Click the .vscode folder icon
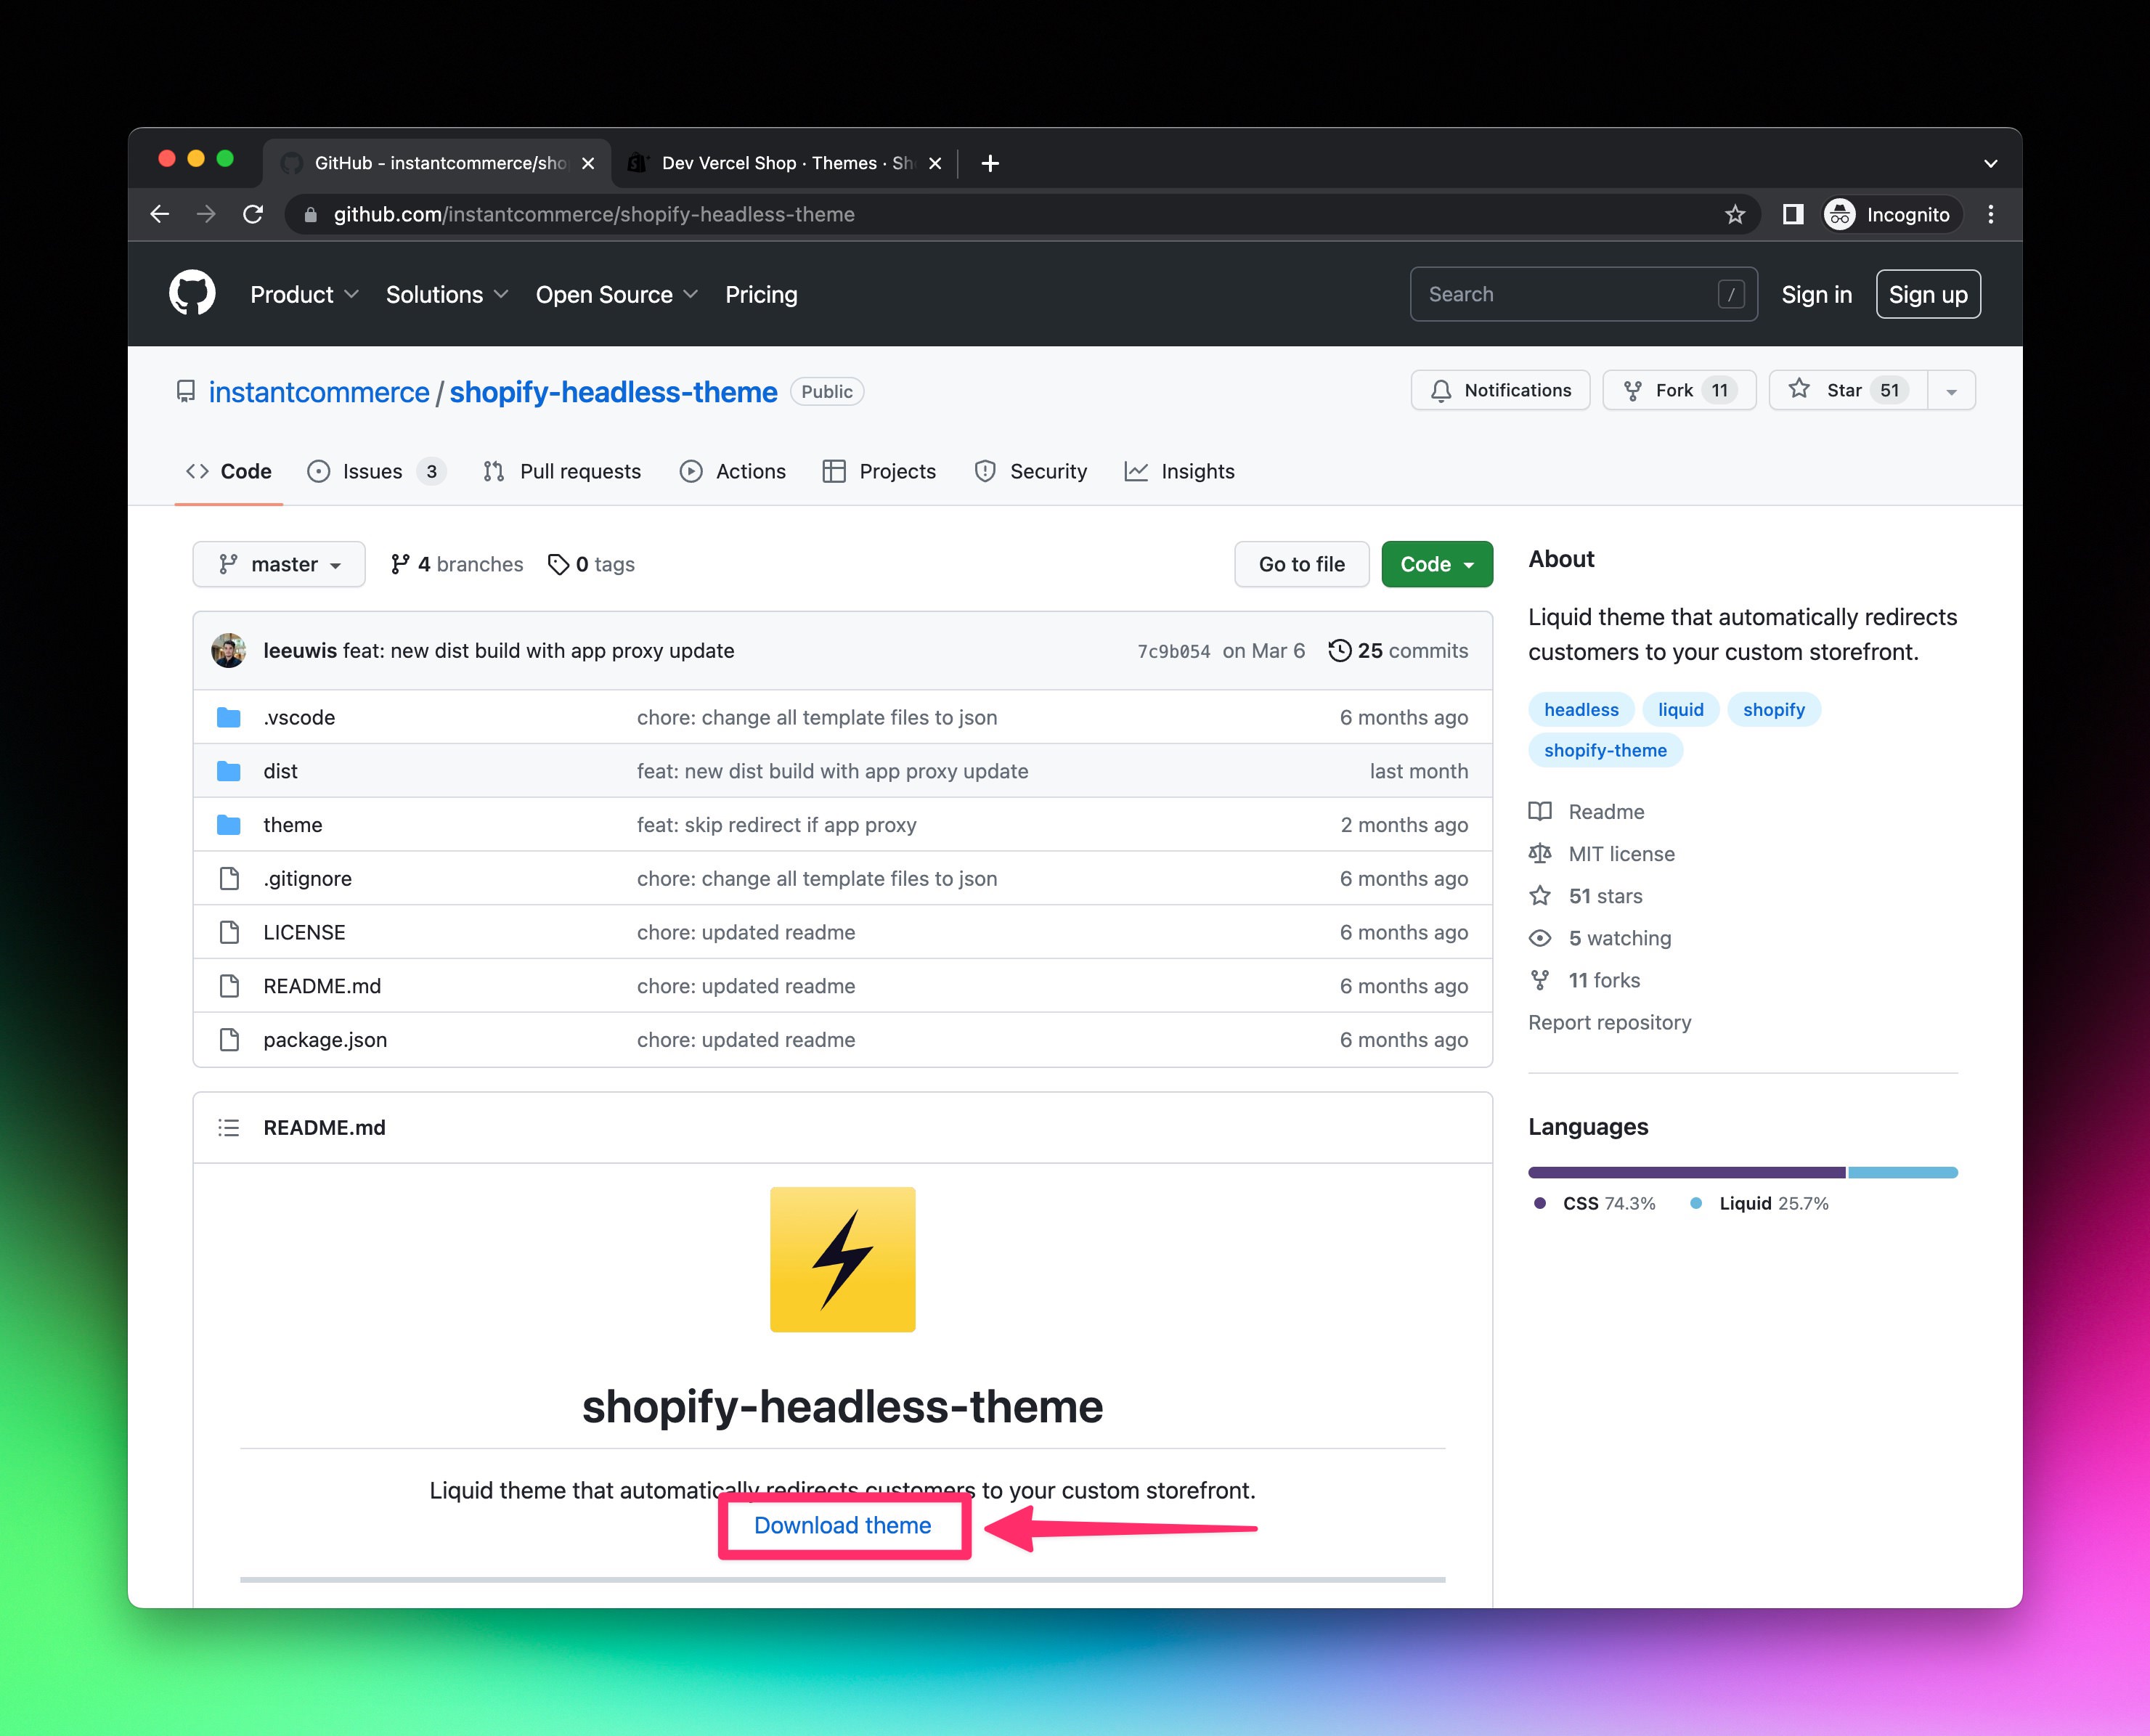2150x1736 pixels. (229, 717)
